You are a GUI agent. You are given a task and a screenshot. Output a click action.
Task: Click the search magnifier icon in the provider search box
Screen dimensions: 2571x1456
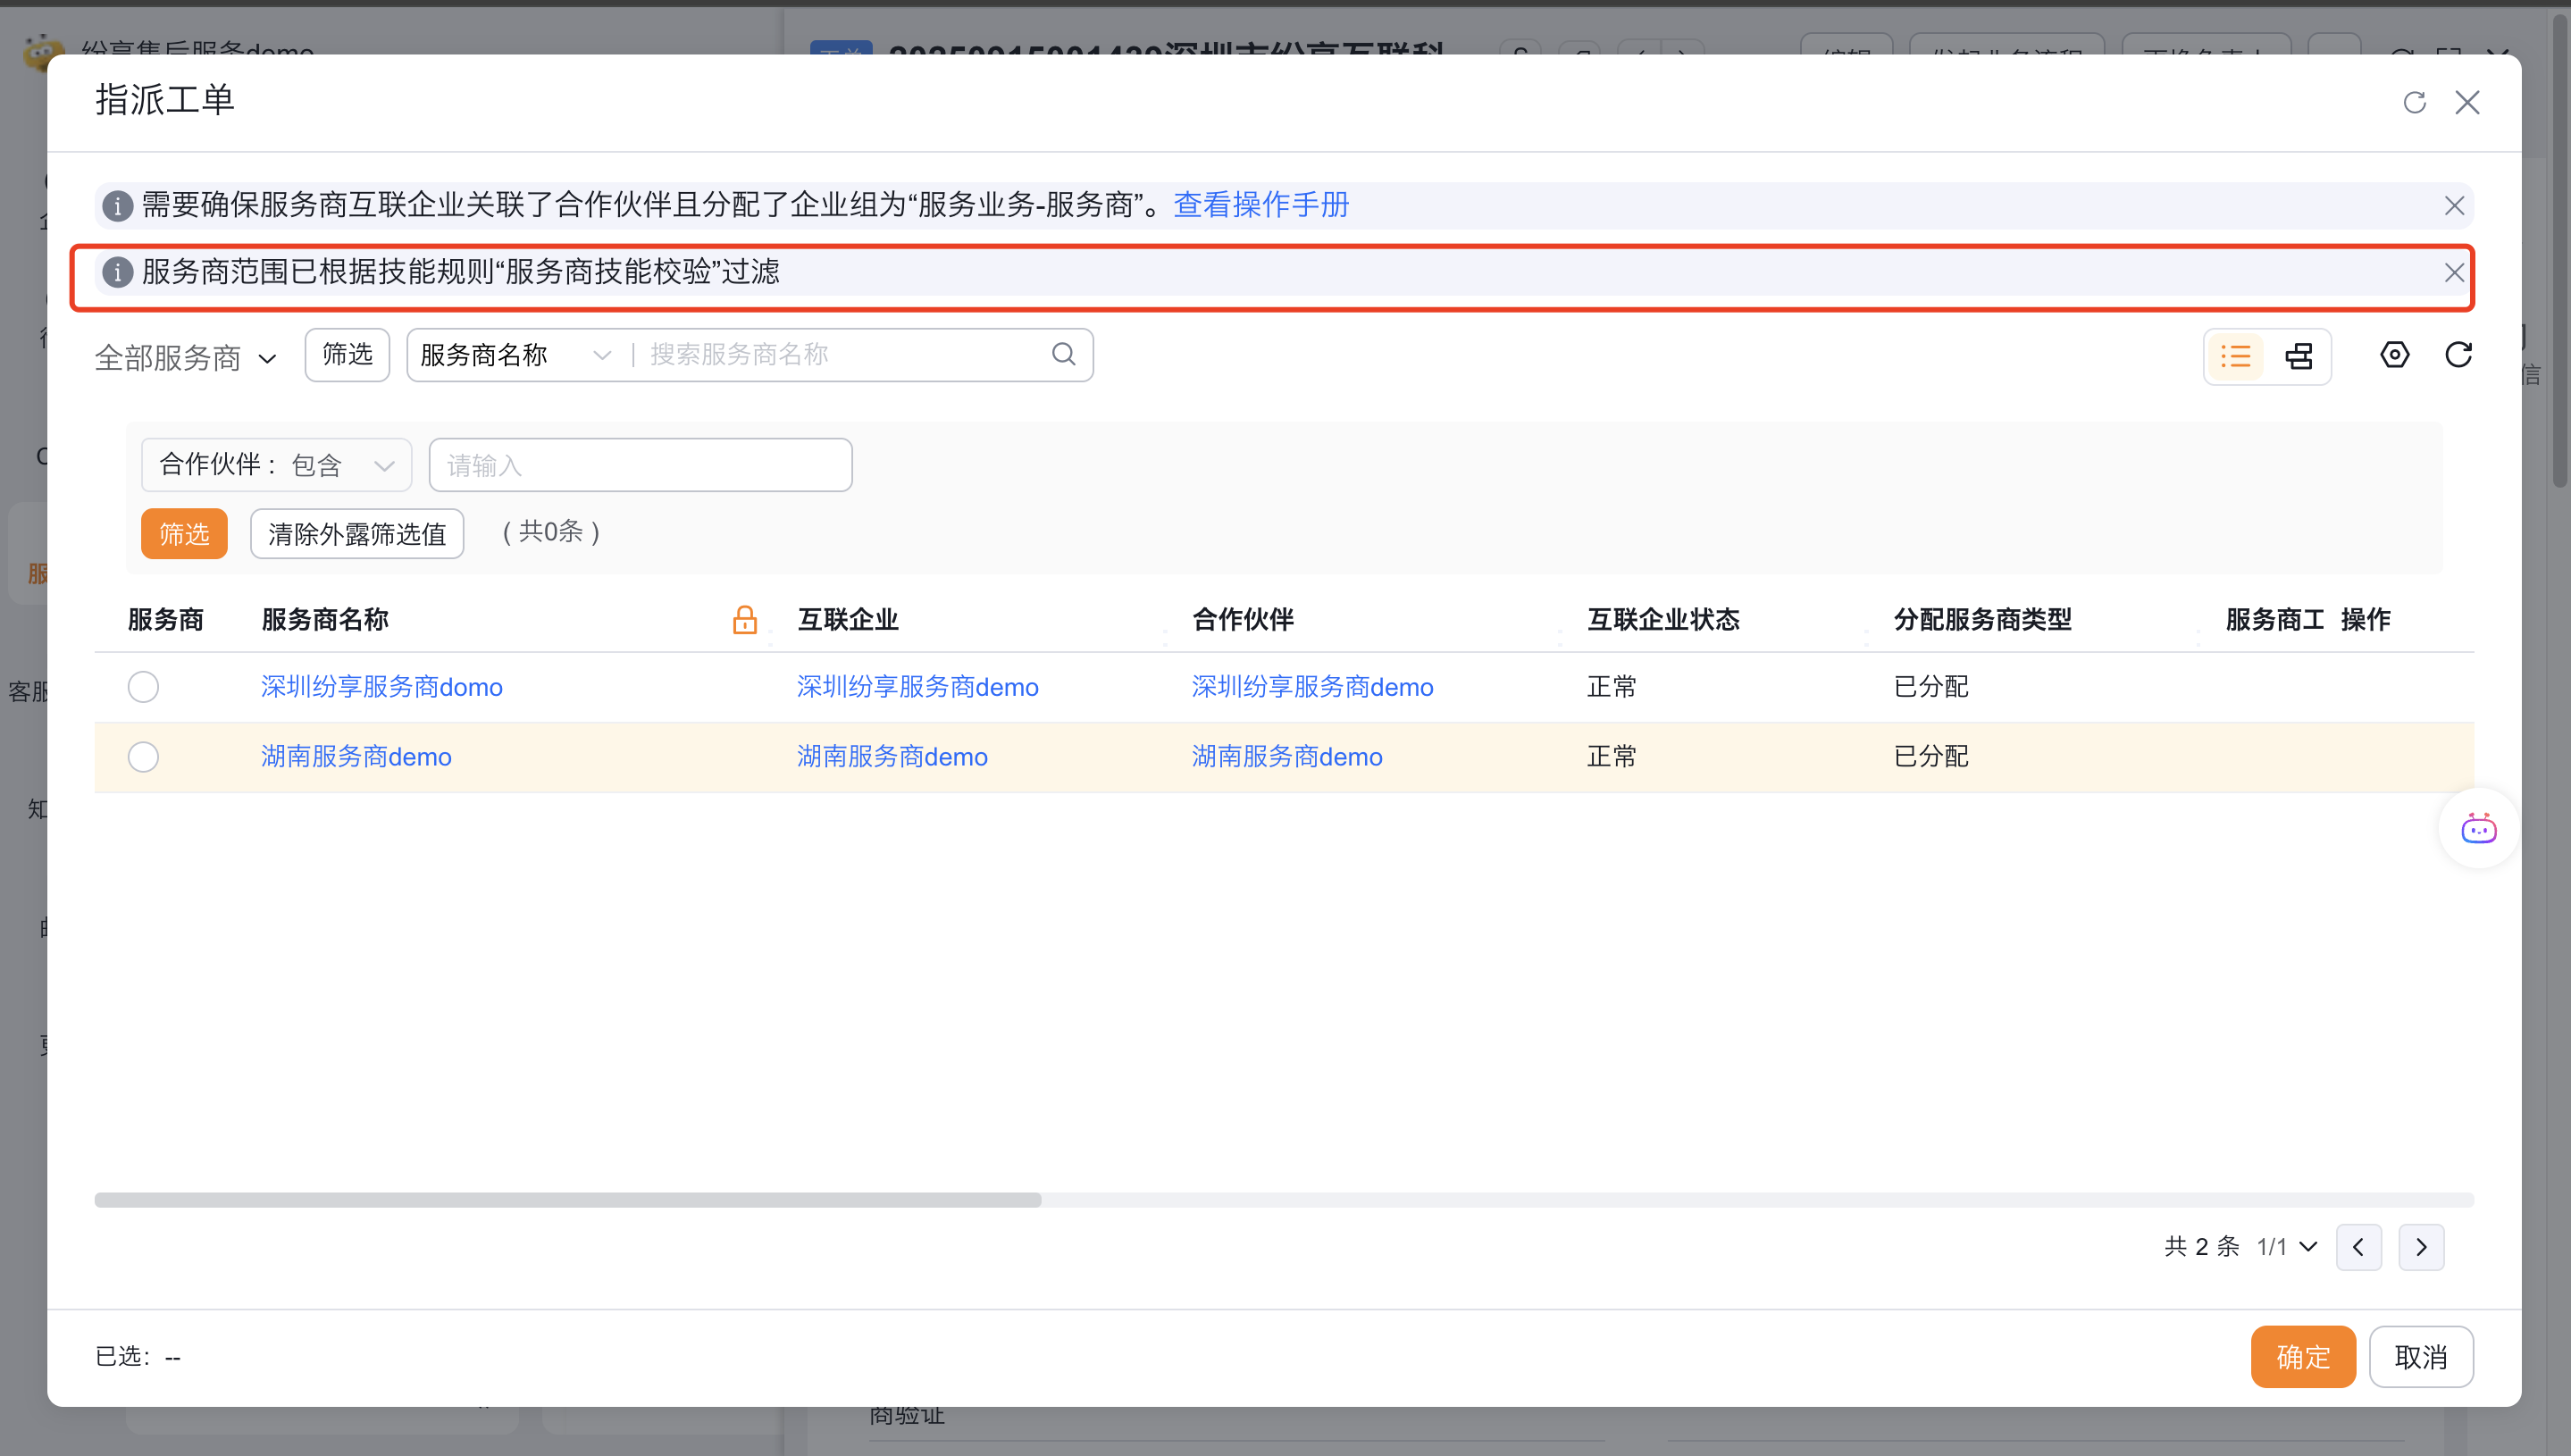[x=1063, y=354]
